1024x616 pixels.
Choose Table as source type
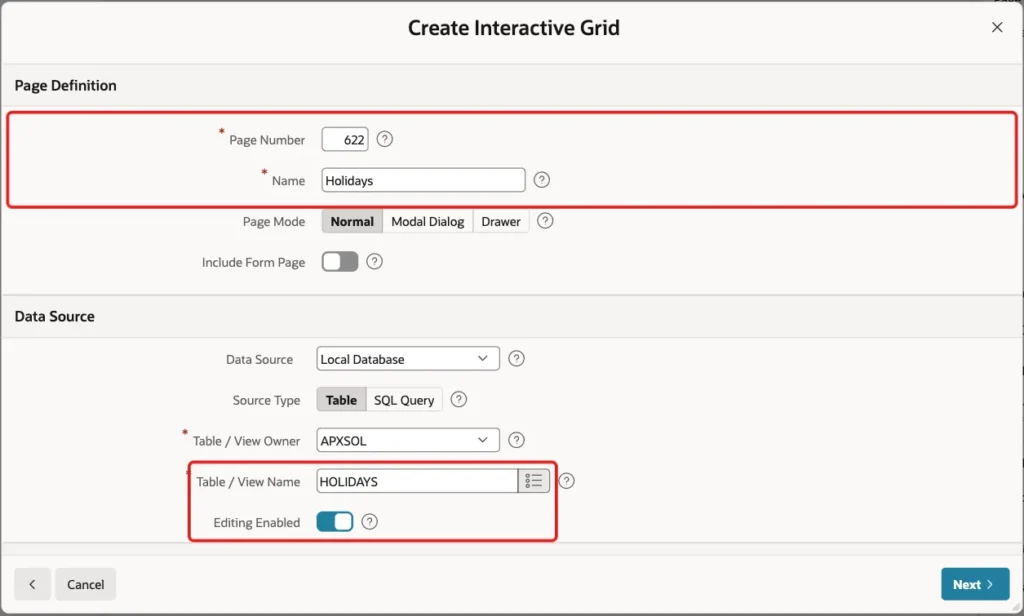(x=341, y=400)
